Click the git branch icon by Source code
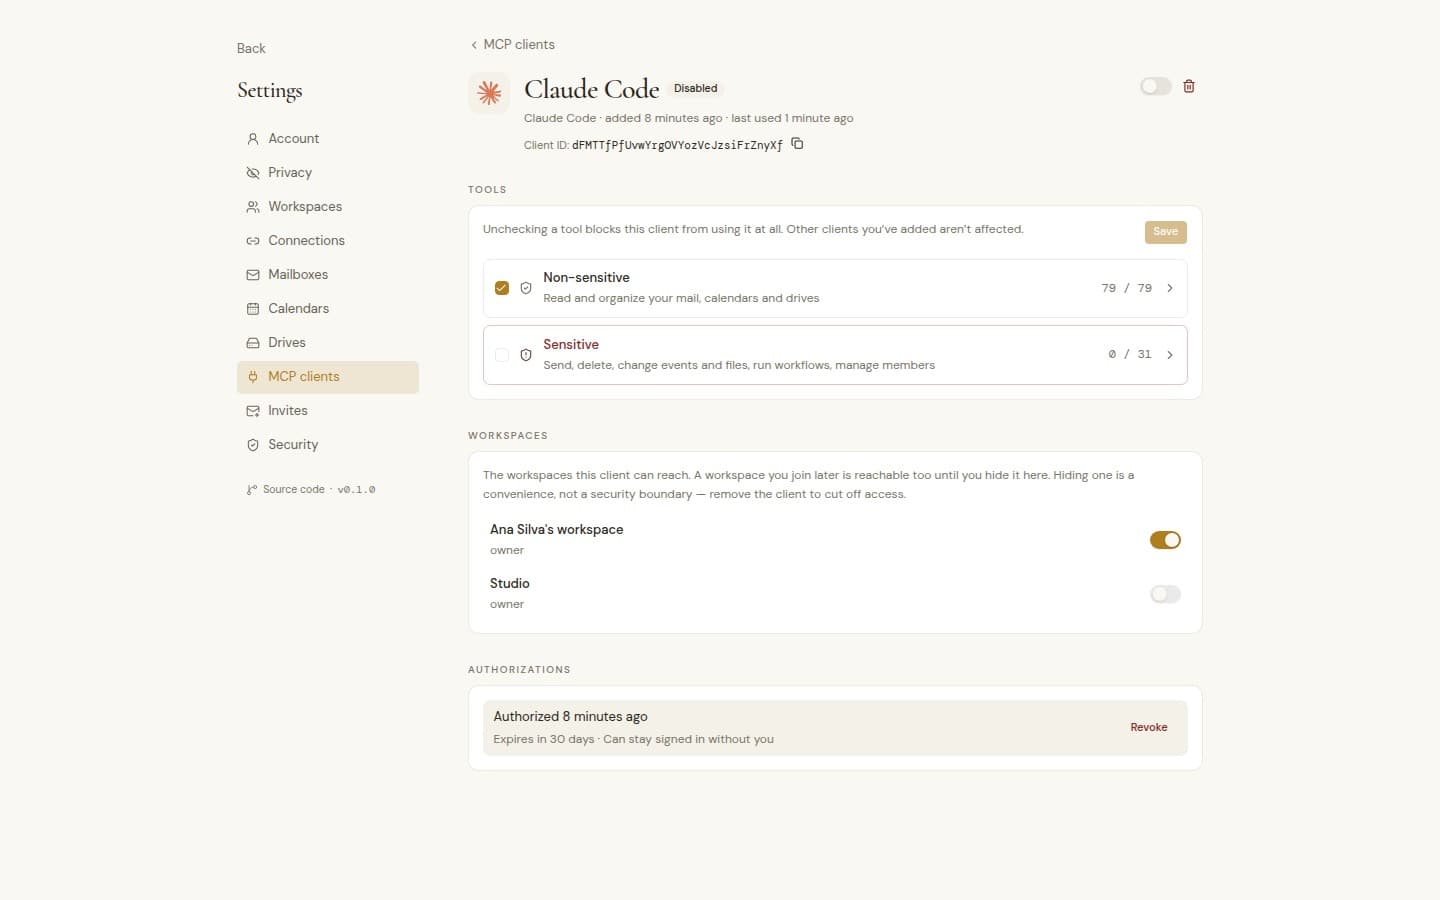1440x900 pixels. click(251, 490)
